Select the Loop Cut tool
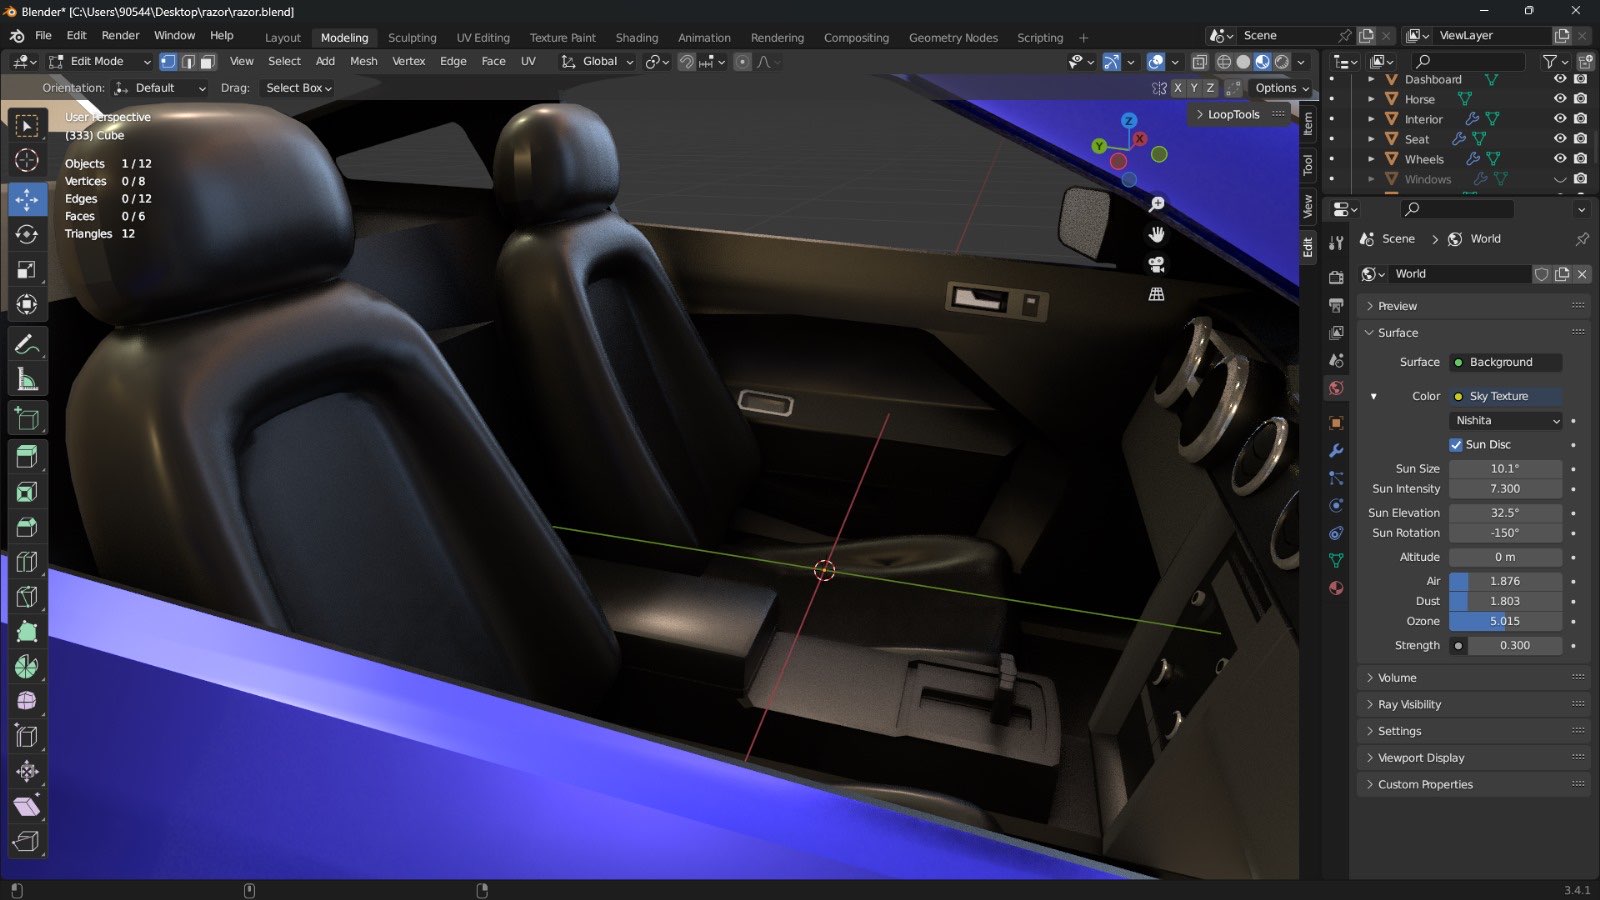This screenshot has height=900, width=1600. click(27, 562)
